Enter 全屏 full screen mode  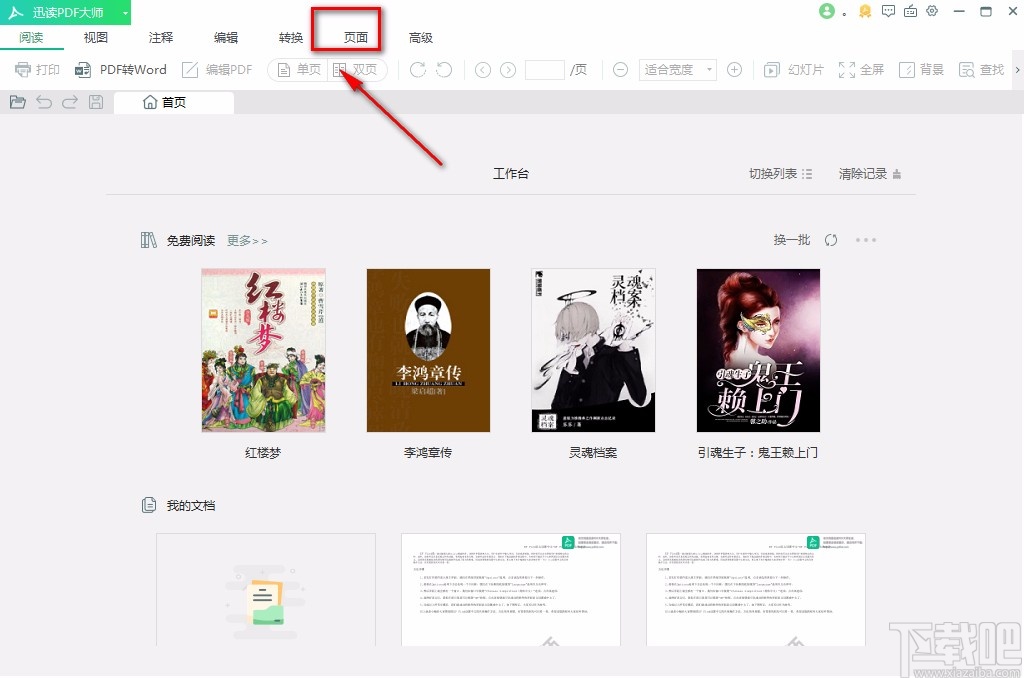(x=860, y=69)
